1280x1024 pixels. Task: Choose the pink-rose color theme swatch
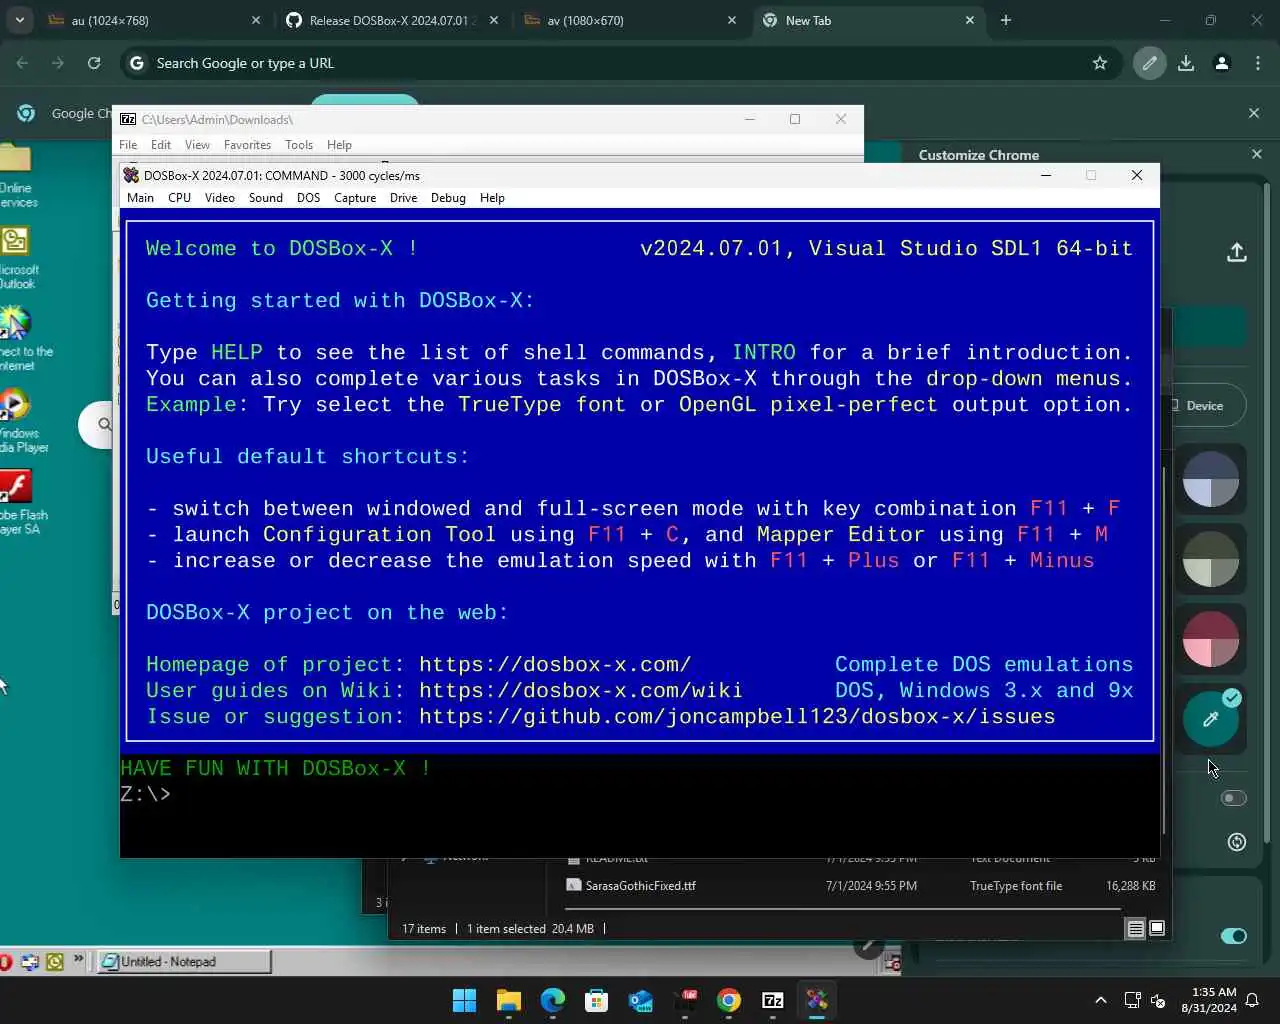coord(1211,639)
